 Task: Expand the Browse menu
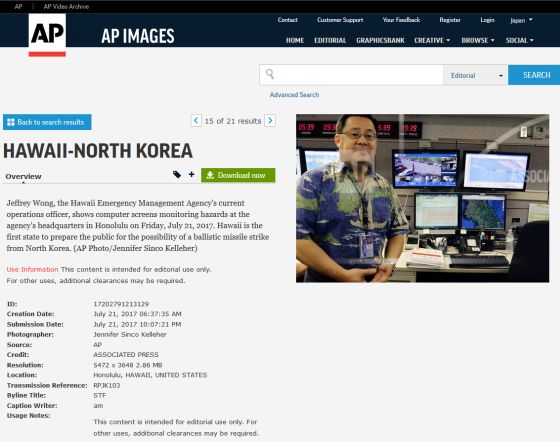click(x=478, y=40)
